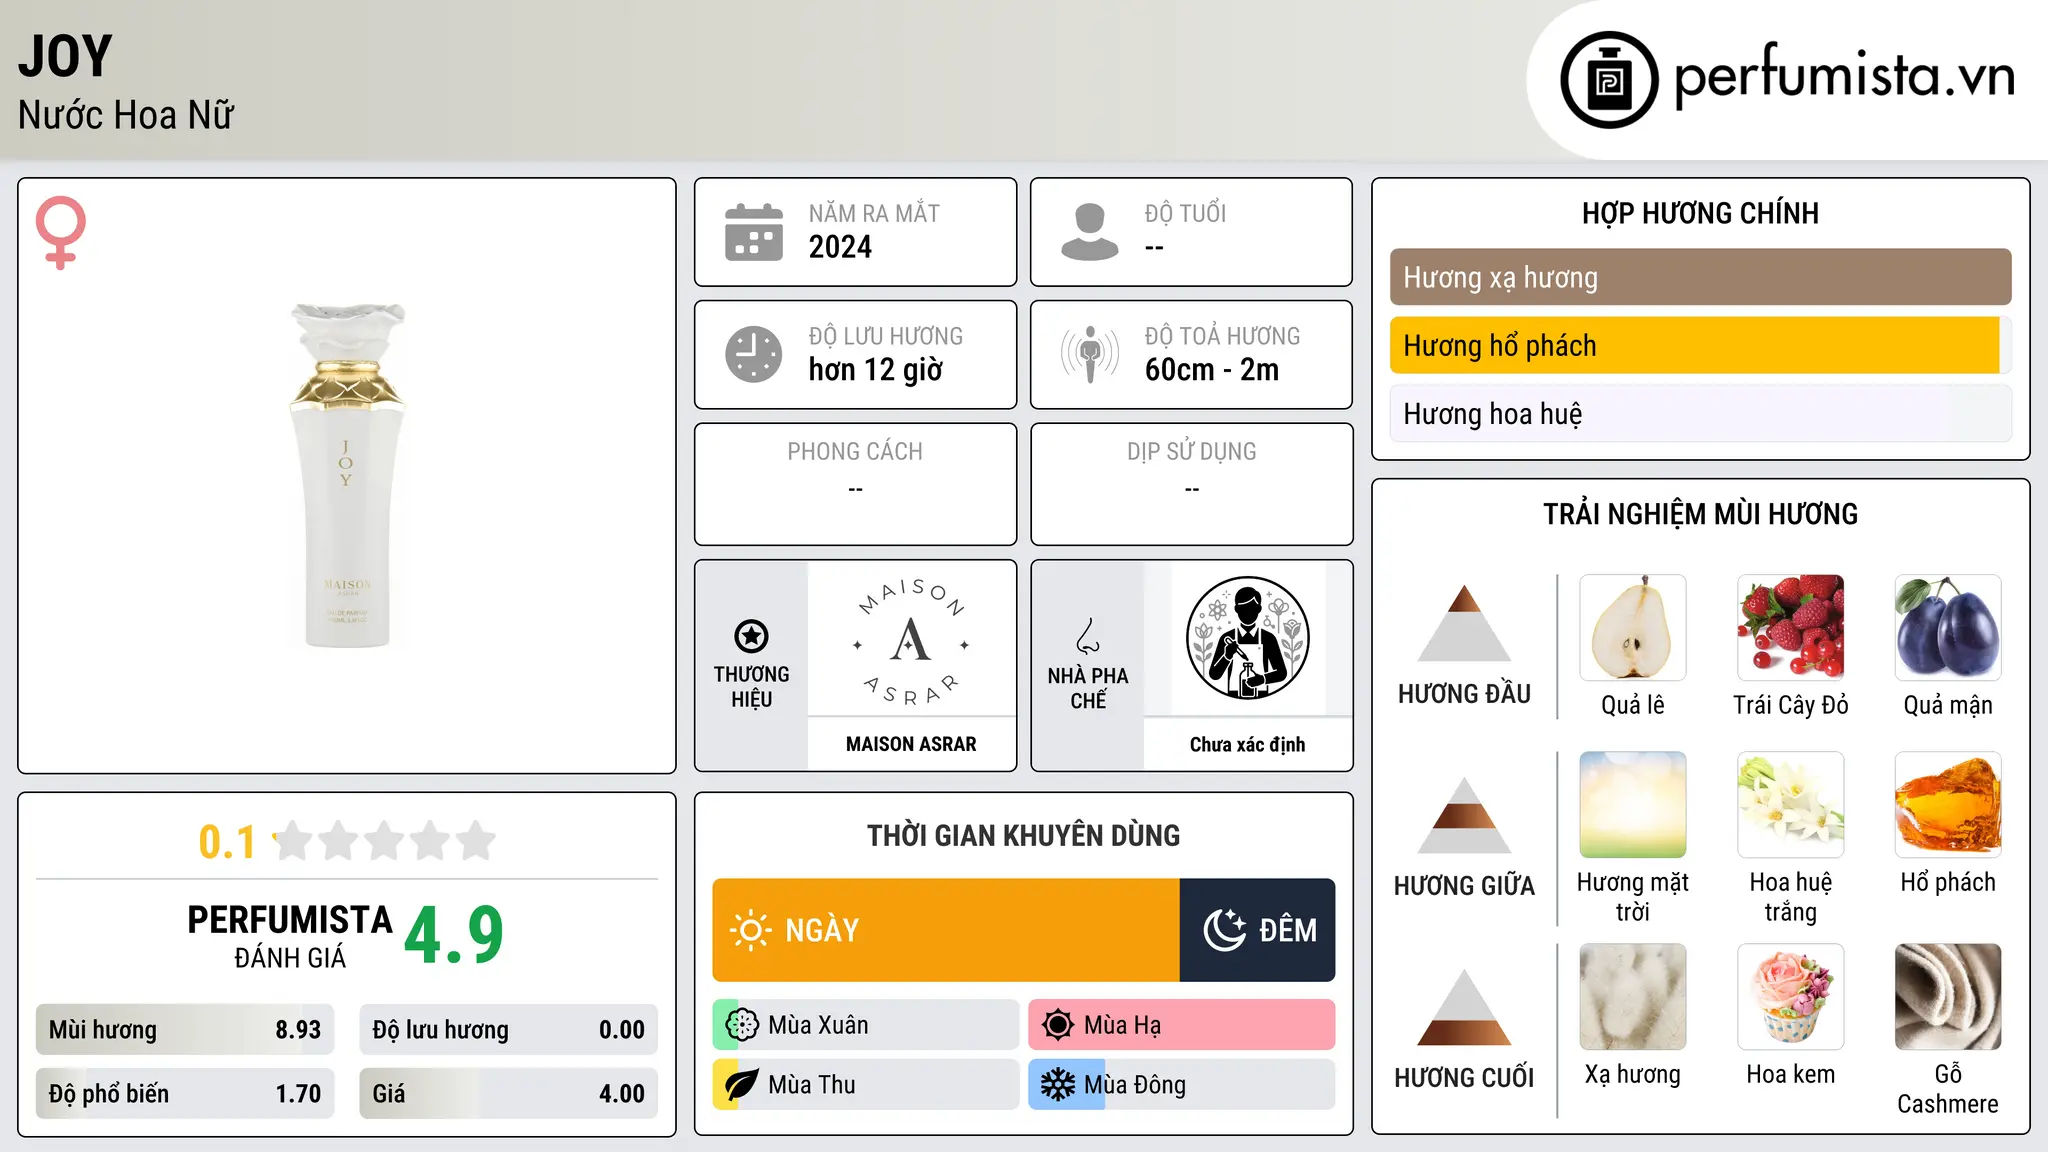Select the Hương mặt trời note image

pyautogui.click(x=1633, y=805)
